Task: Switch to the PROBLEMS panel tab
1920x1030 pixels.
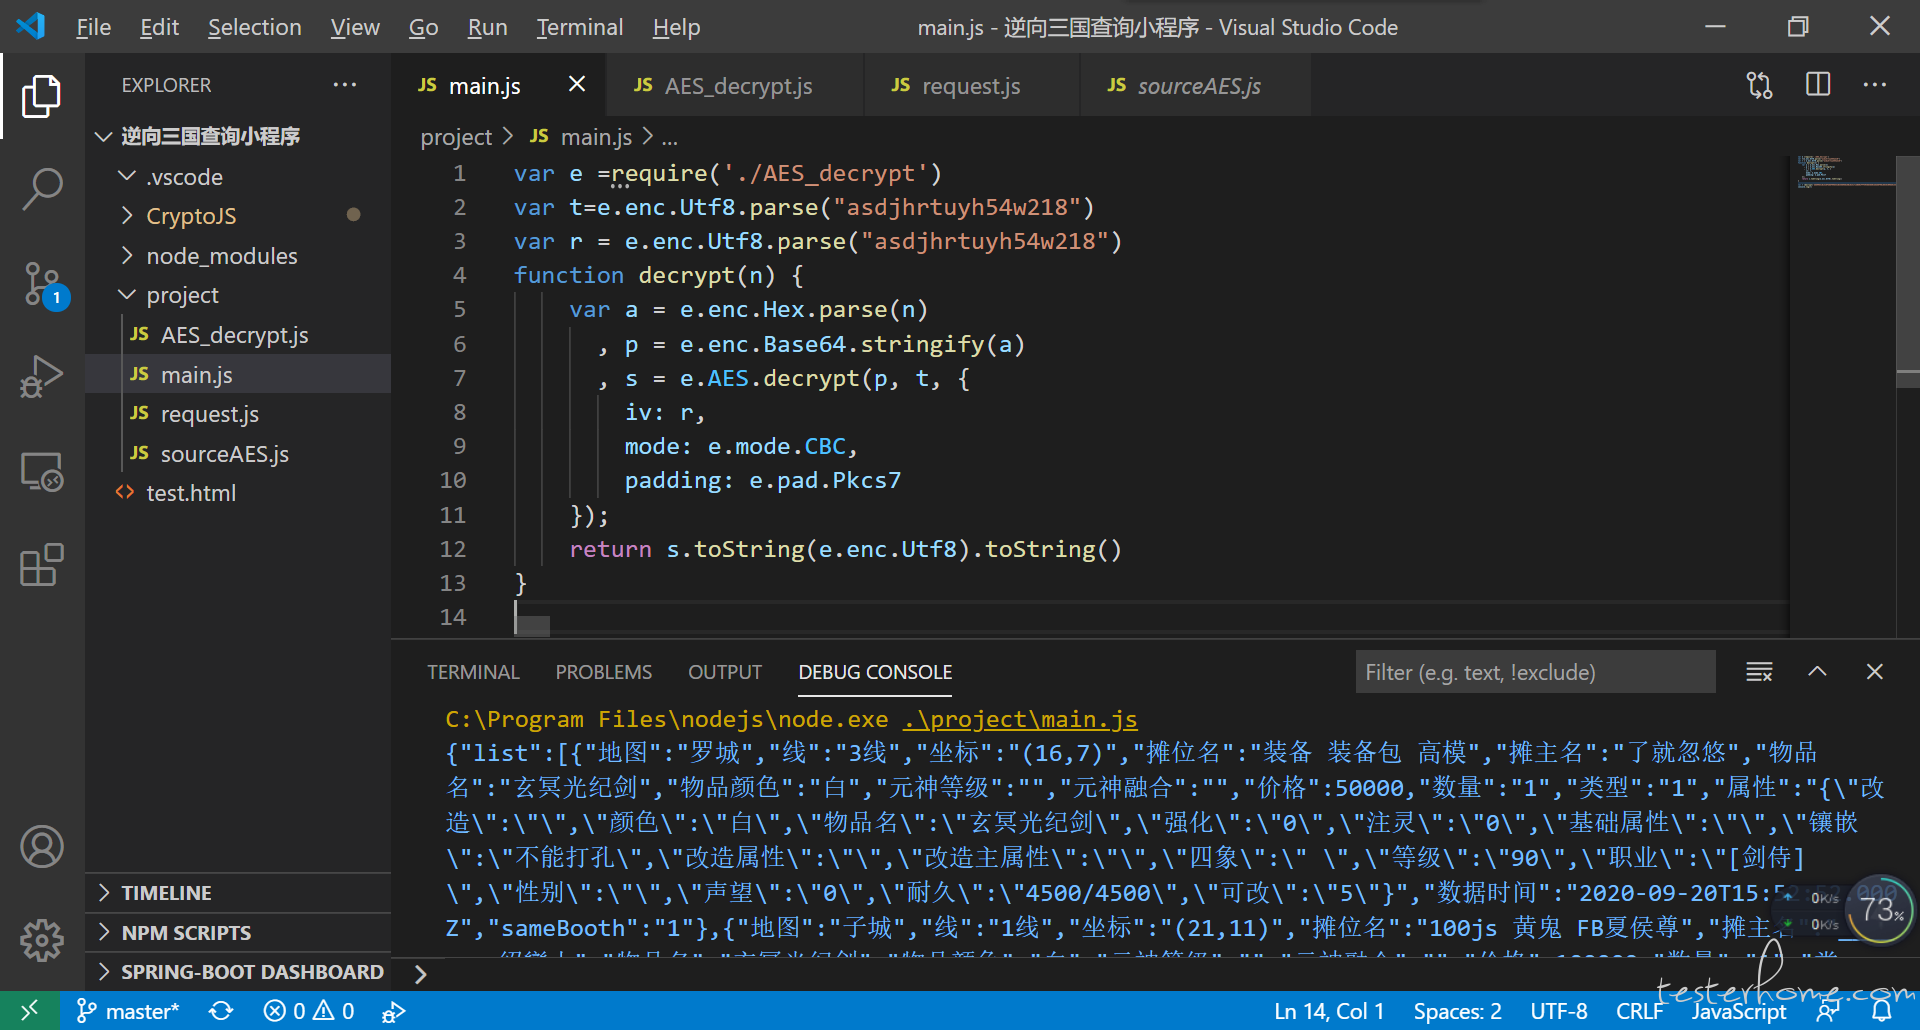Action: pyautogui.click(x=604, y=672)
